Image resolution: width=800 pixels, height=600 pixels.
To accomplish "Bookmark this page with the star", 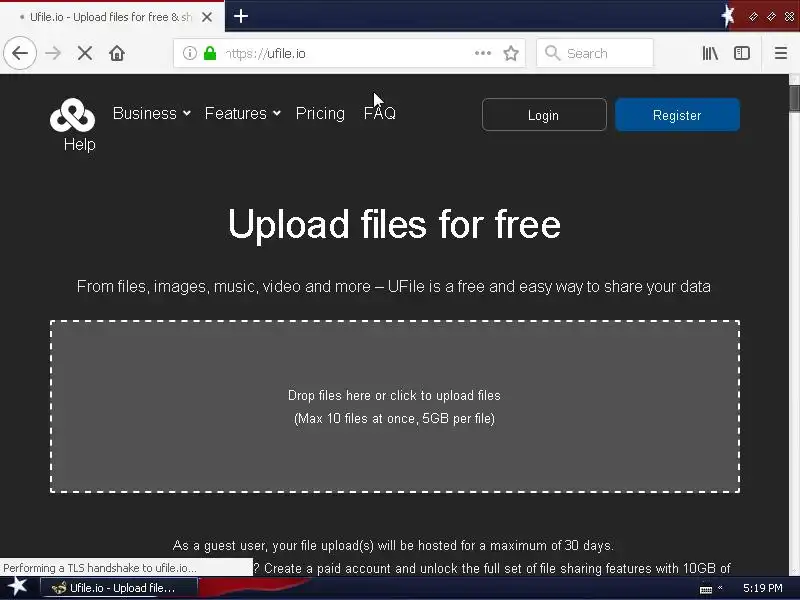I will point(511,53).
